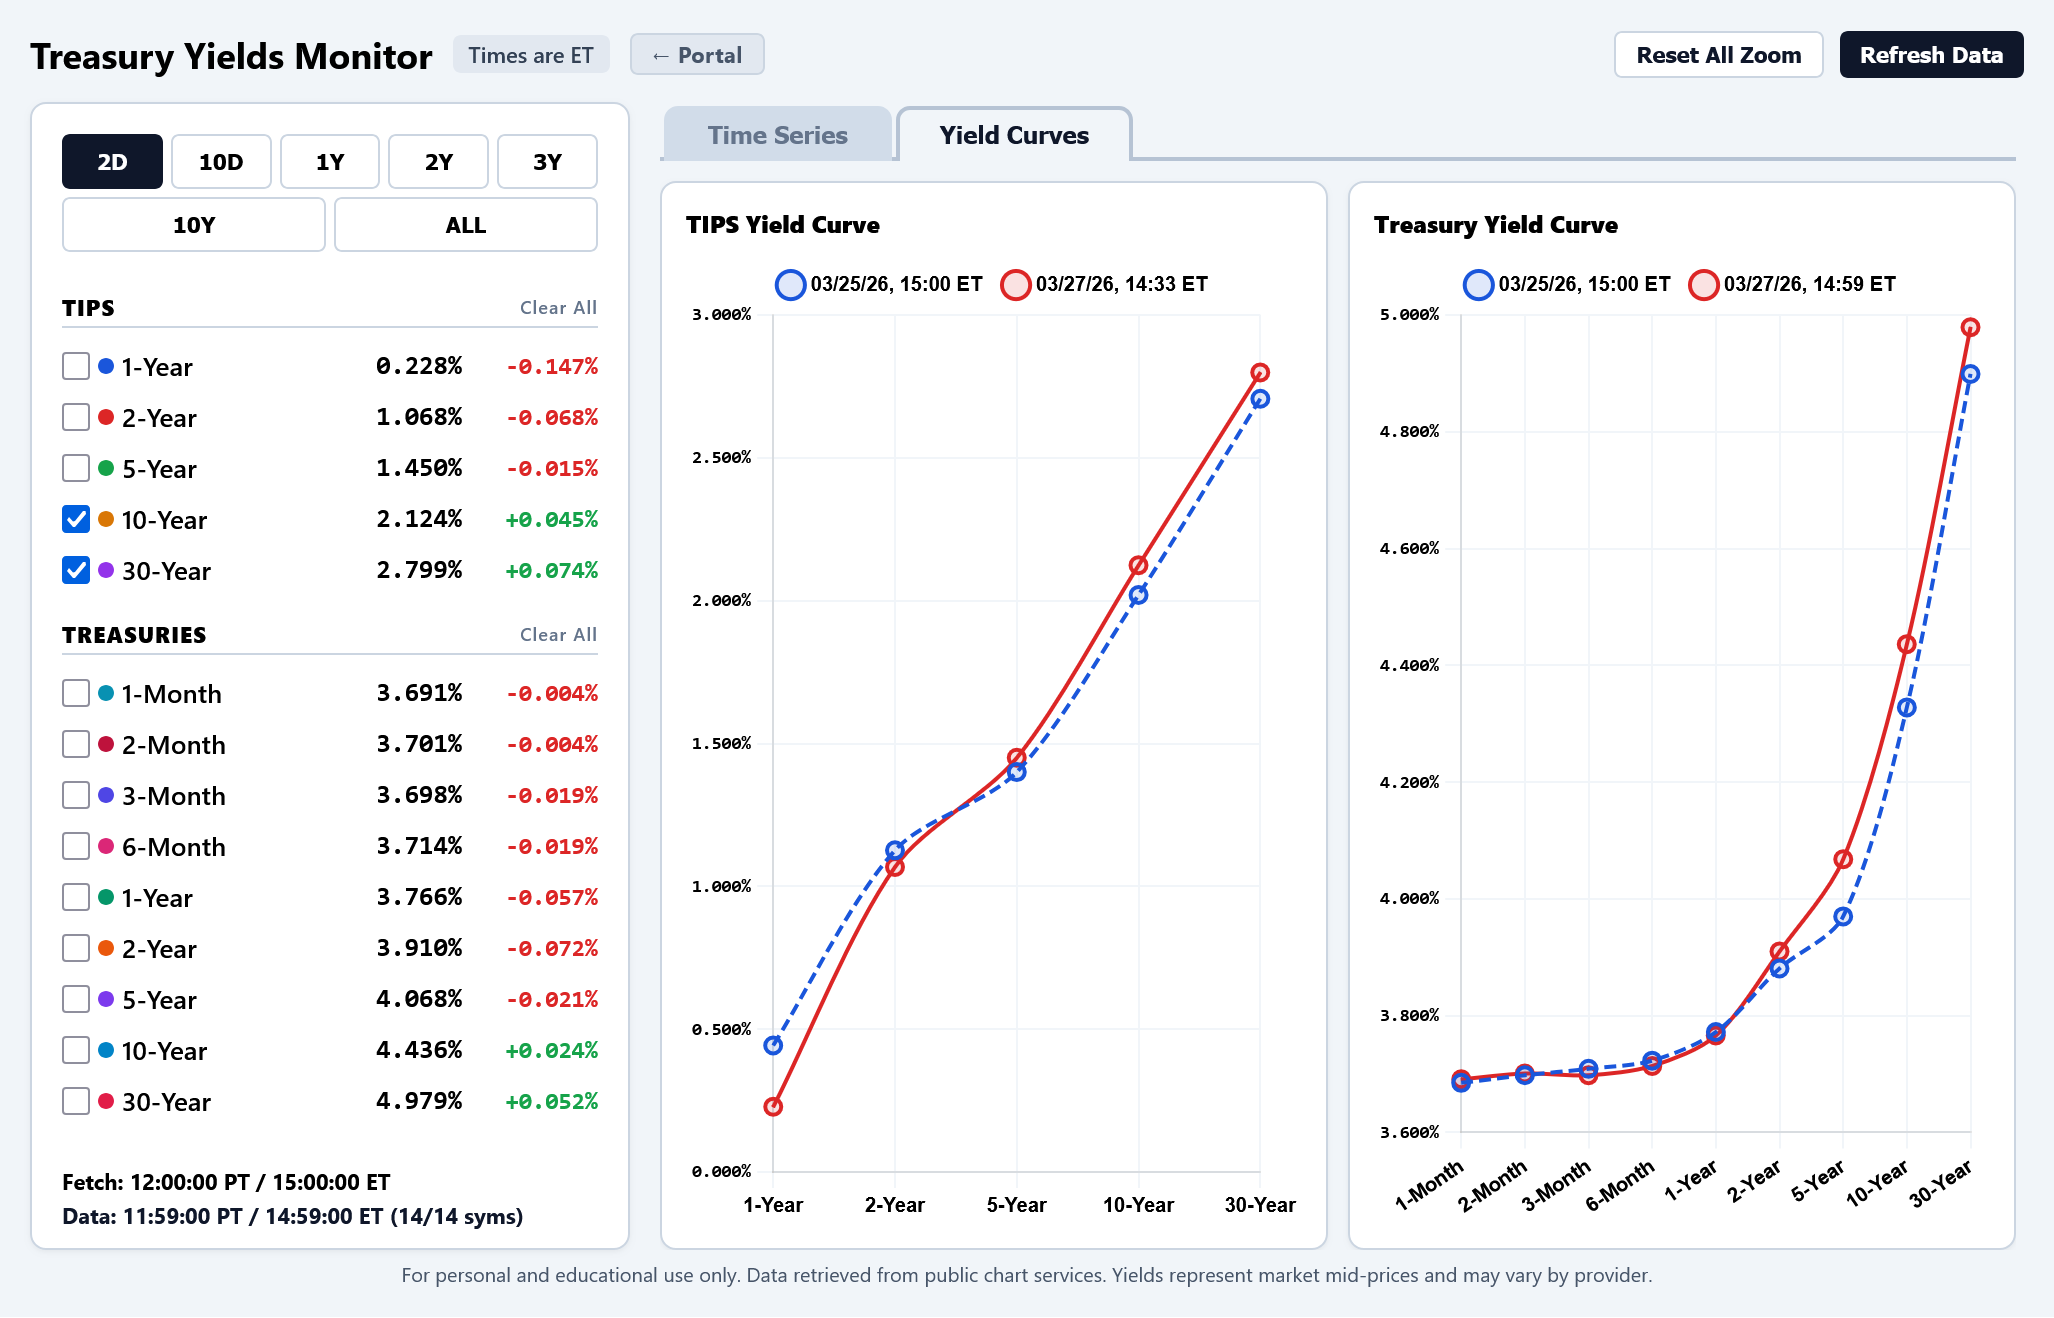Click red 30-Year data point on Treasury curve
The image size is (2054, 1318).
[x=1970, y=328]
